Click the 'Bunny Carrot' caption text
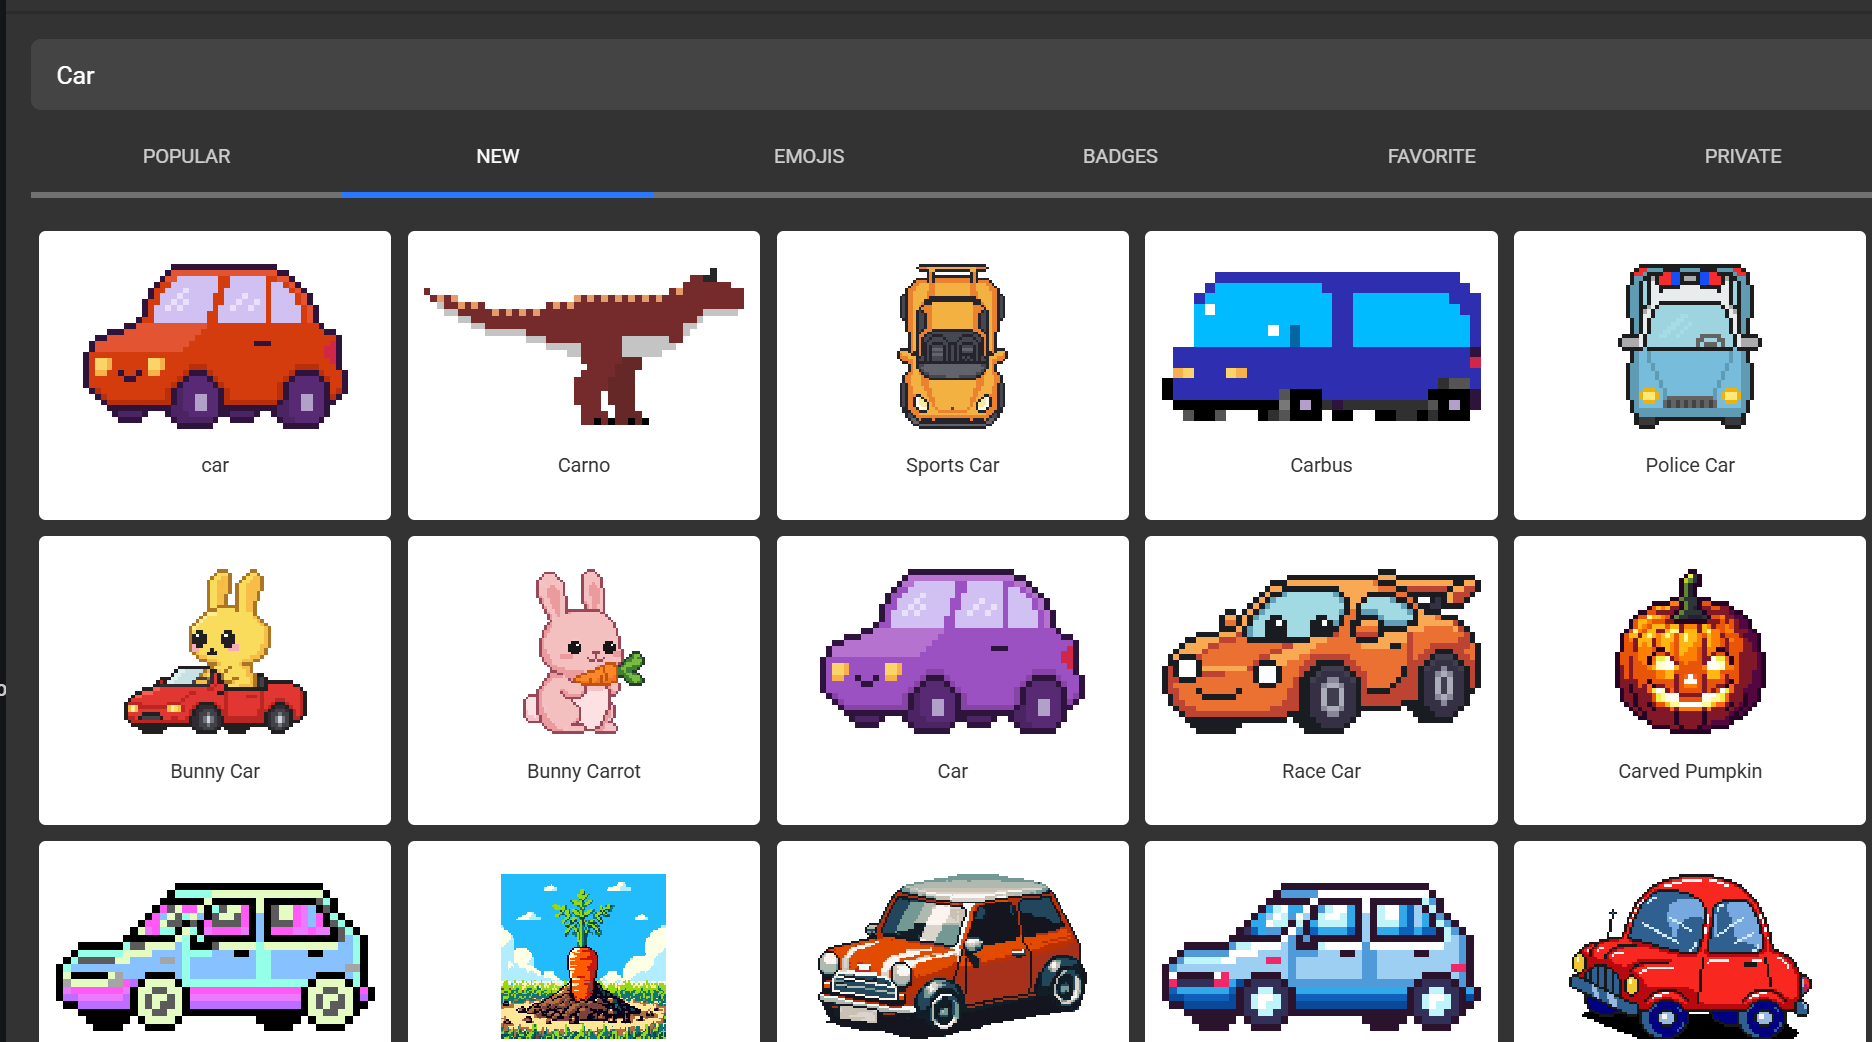The height and width of the screenshot is (1042, 1872). 584,771
